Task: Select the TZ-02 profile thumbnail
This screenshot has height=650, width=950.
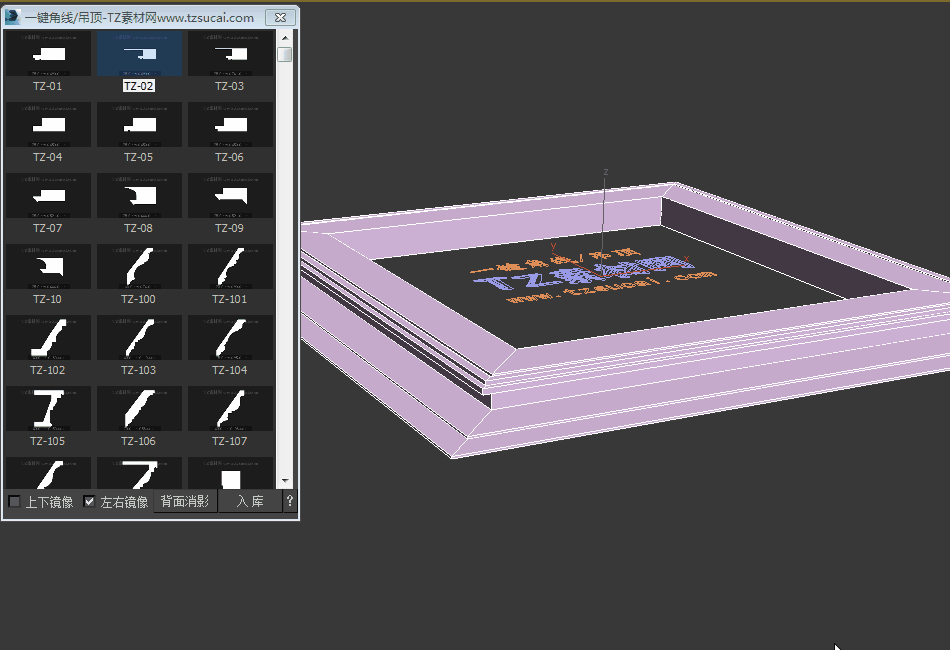Action: pyautogui.click(x=139, y=54)
